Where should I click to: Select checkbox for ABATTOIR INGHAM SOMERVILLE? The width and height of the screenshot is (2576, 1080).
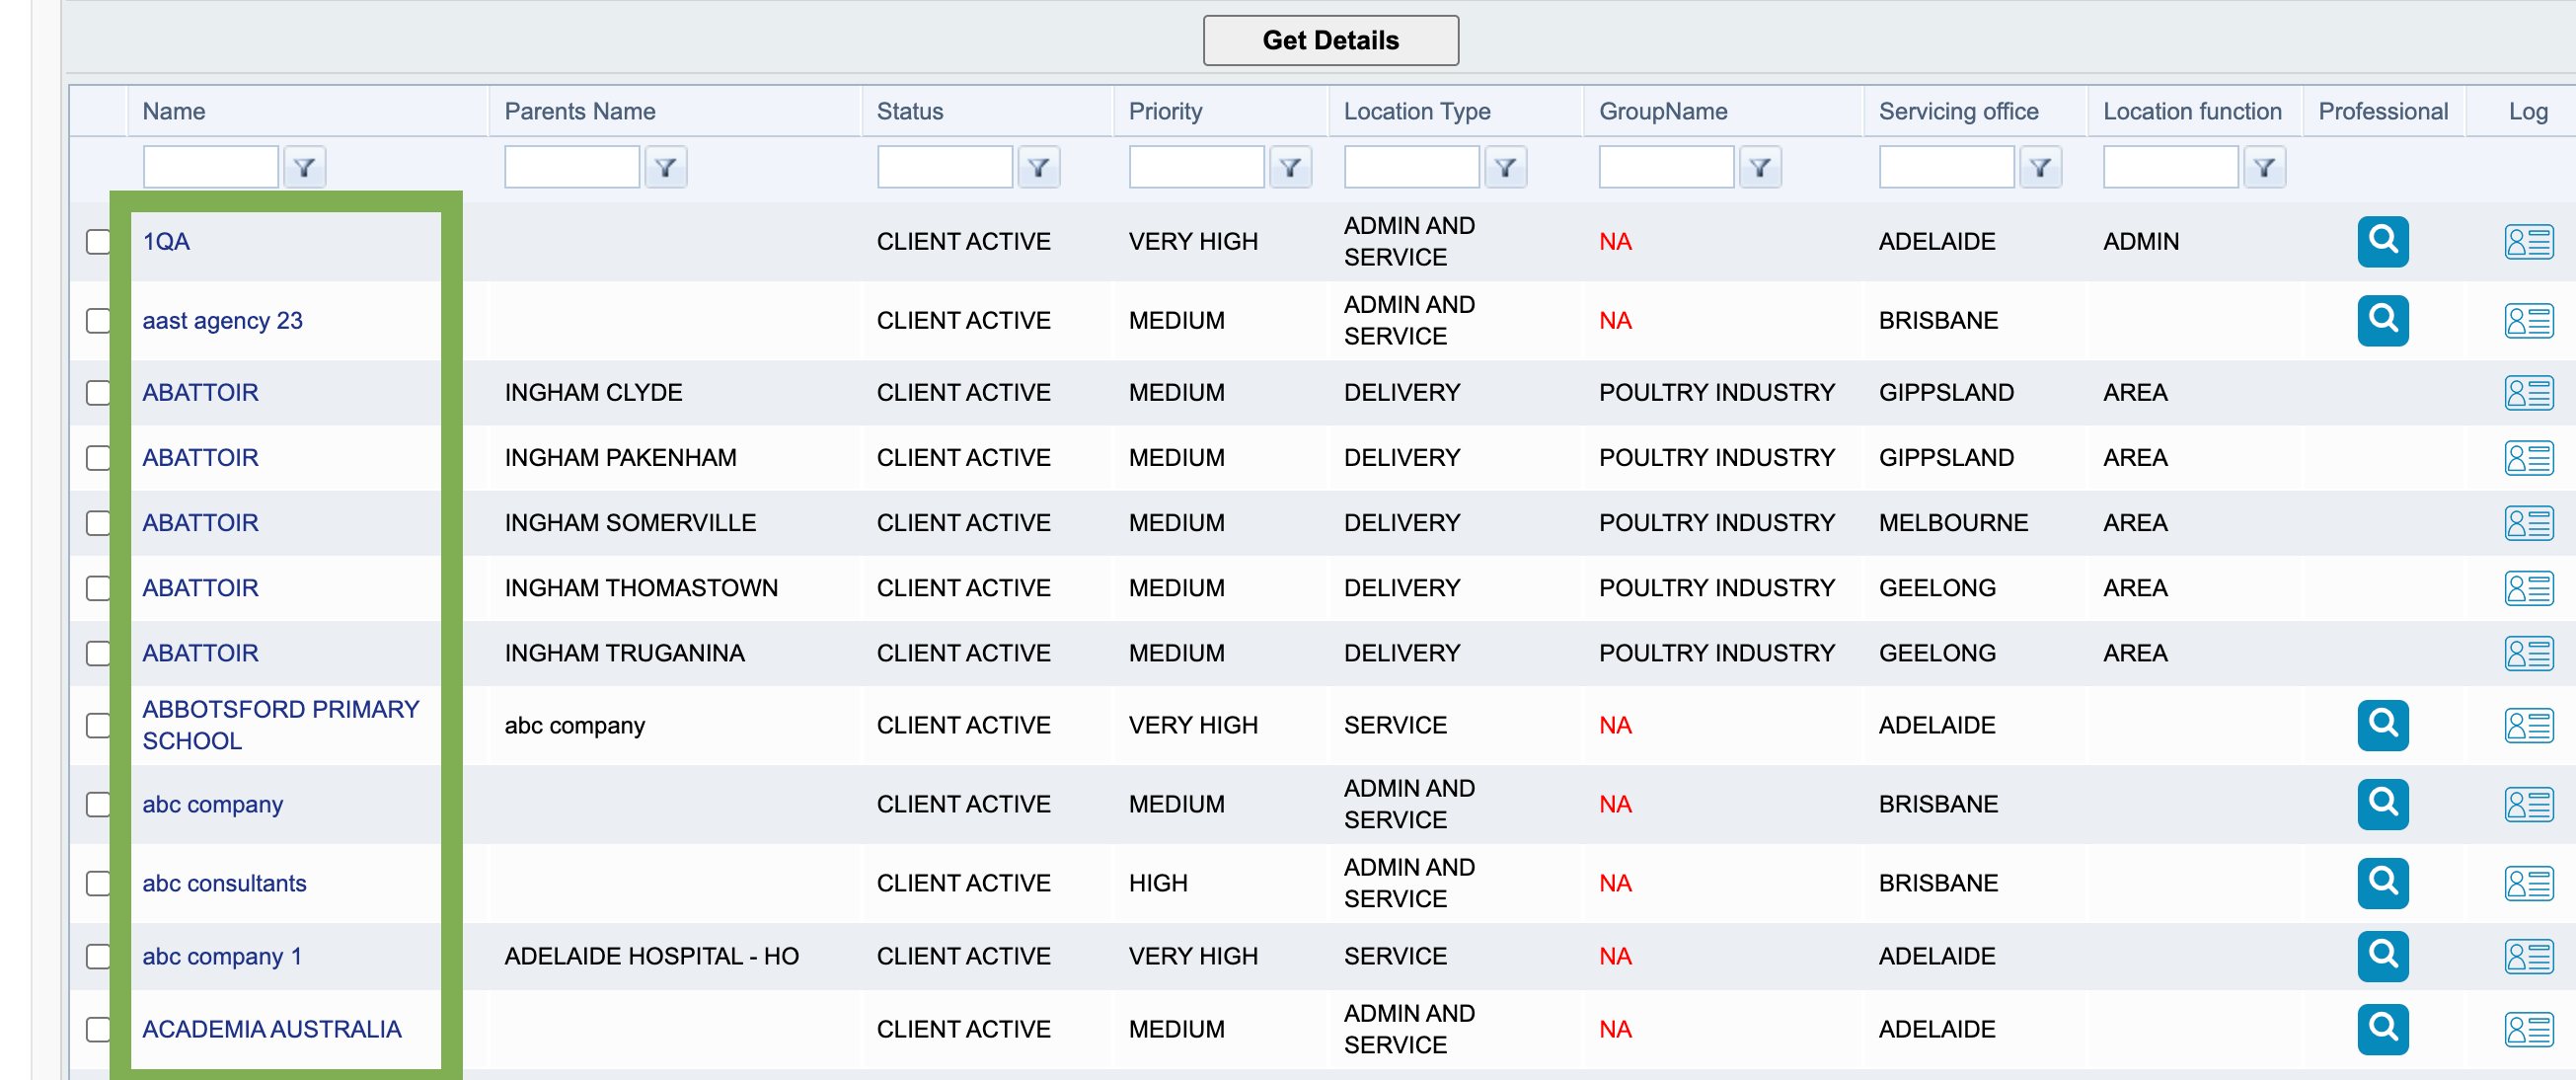click(98, 522)
